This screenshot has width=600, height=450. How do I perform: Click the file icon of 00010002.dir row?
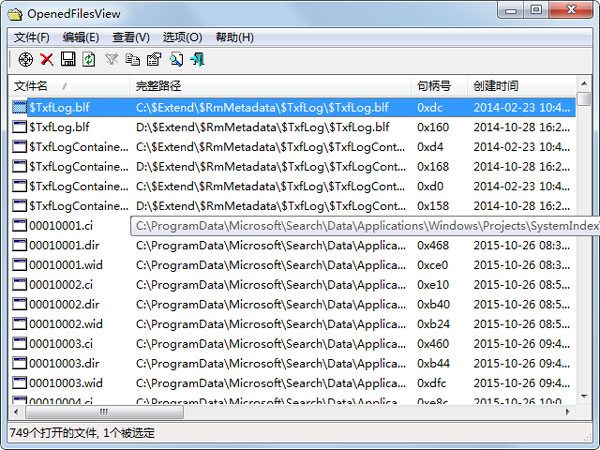click(x=20, y=304)
